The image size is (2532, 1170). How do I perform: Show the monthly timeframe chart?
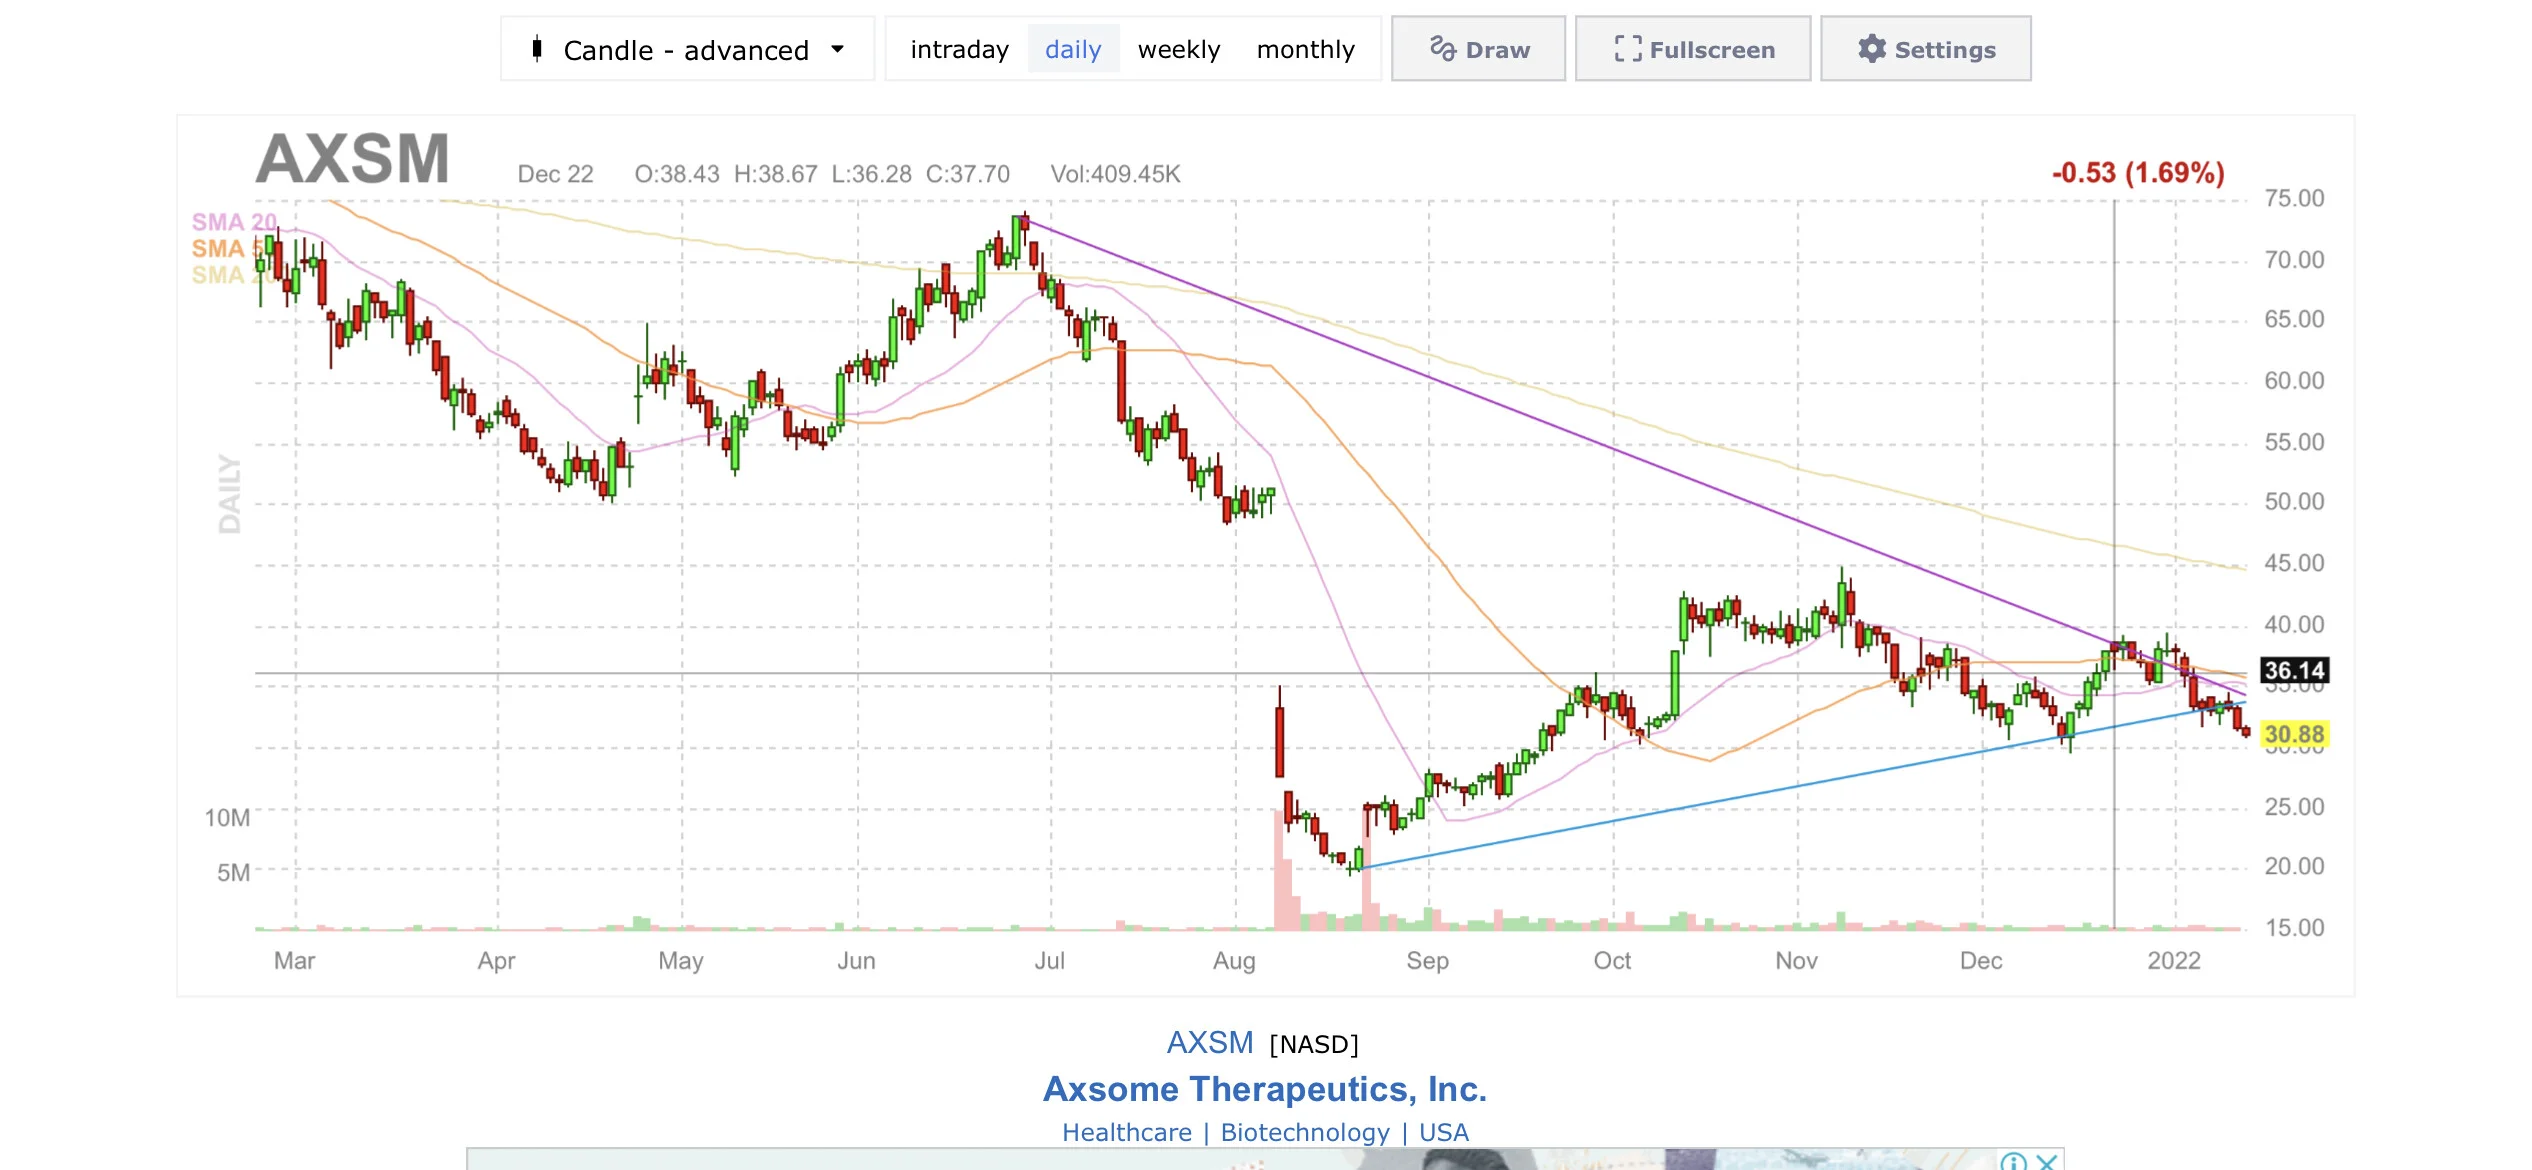[1306, 50]
